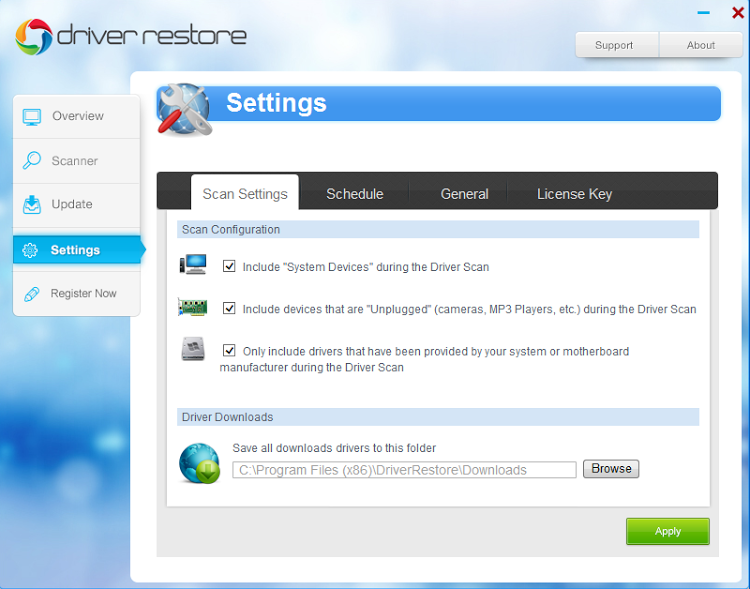This screenshot has height=589, width=750.
Task: Open Scanner from the sidebar
Action: [x=77, y=161]
